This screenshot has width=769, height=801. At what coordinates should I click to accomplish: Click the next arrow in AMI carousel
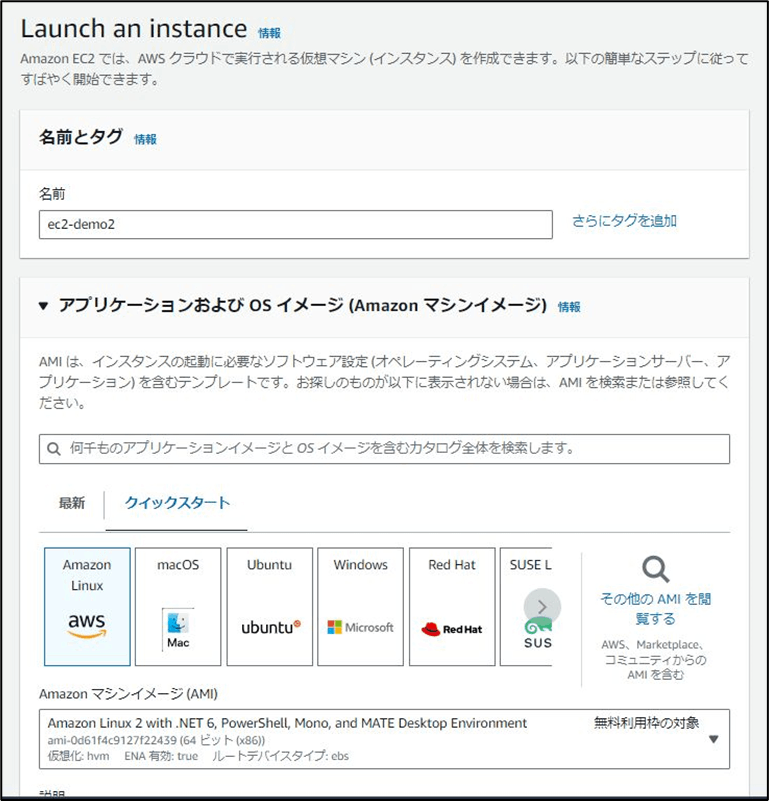(x=542, y=606)
